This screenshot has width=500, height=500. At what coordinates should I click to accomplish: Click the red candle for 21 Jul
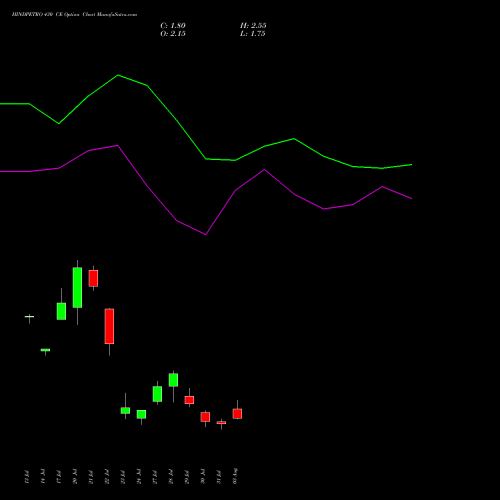93,278
